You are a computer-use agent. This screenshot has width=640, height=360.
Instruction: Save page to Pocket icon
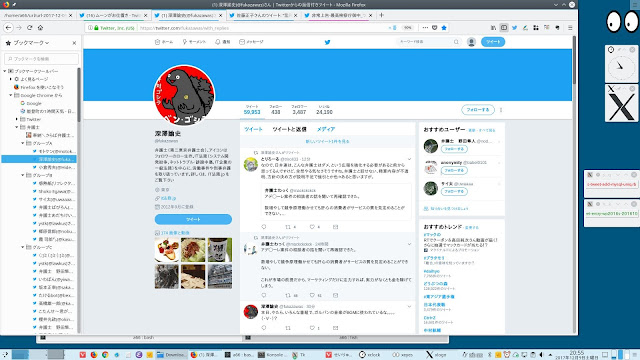point(435,28)
